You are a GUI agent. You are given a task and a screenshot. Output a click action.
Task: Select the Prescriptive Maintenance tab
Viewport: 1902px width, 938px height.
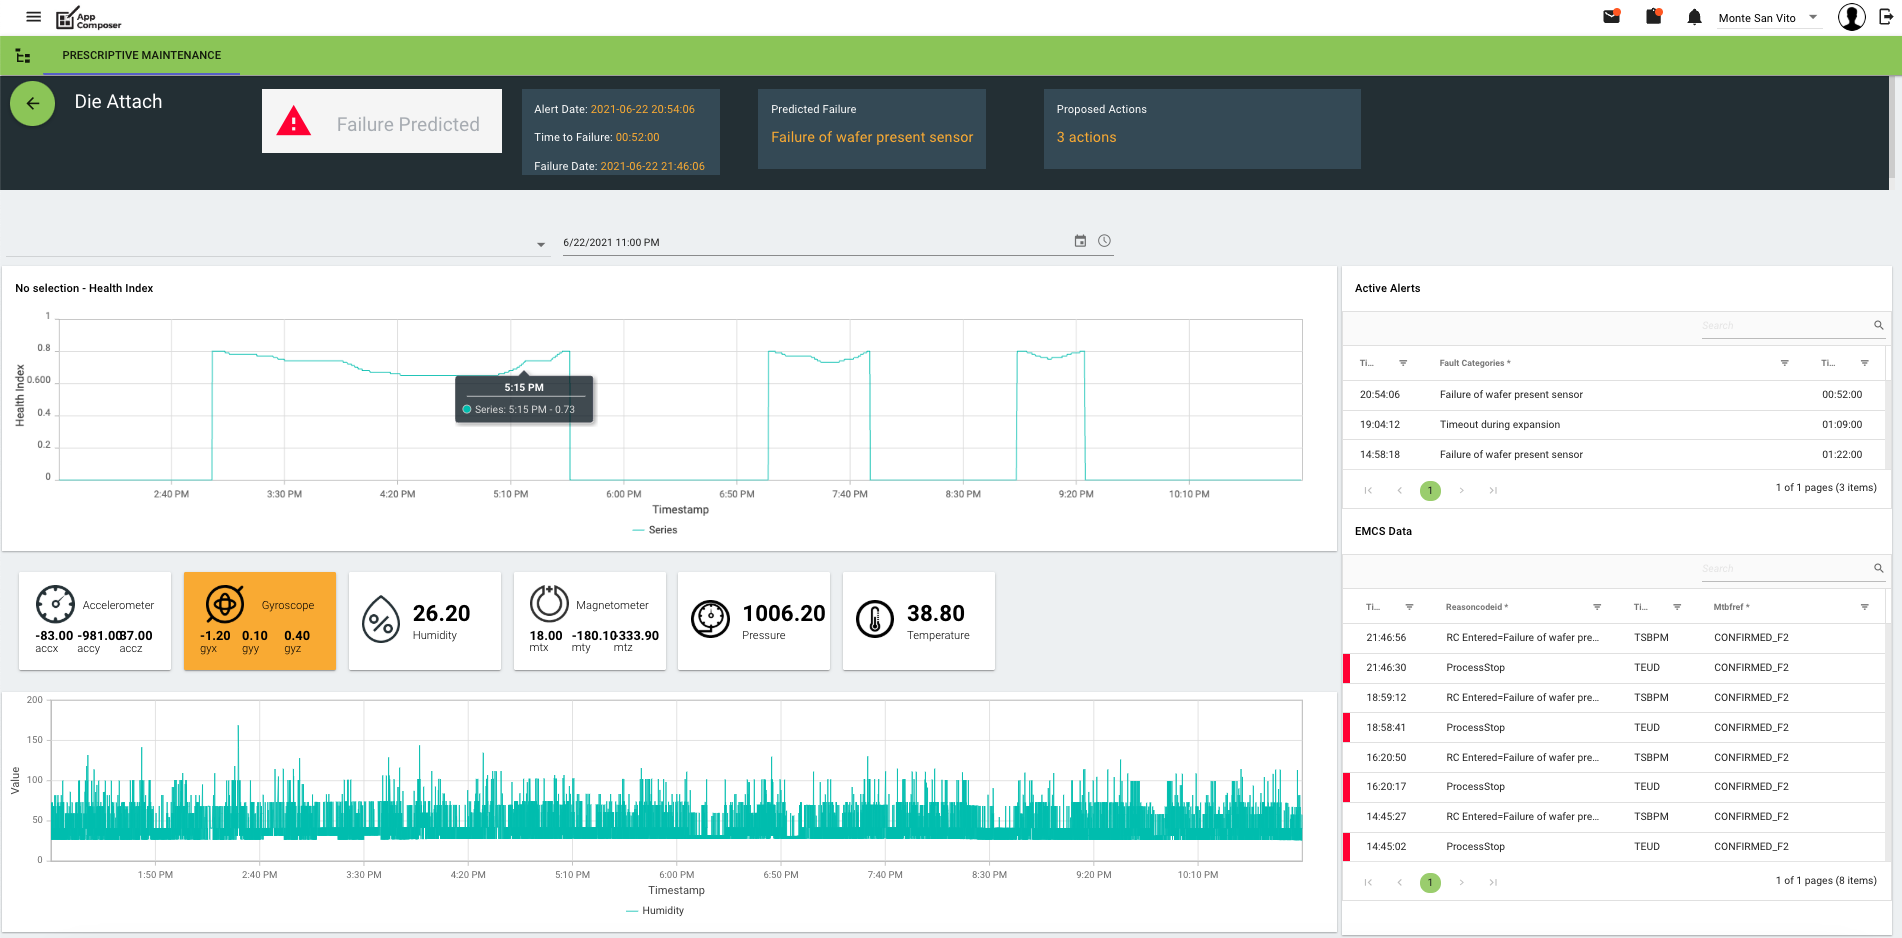click(141, 55)
